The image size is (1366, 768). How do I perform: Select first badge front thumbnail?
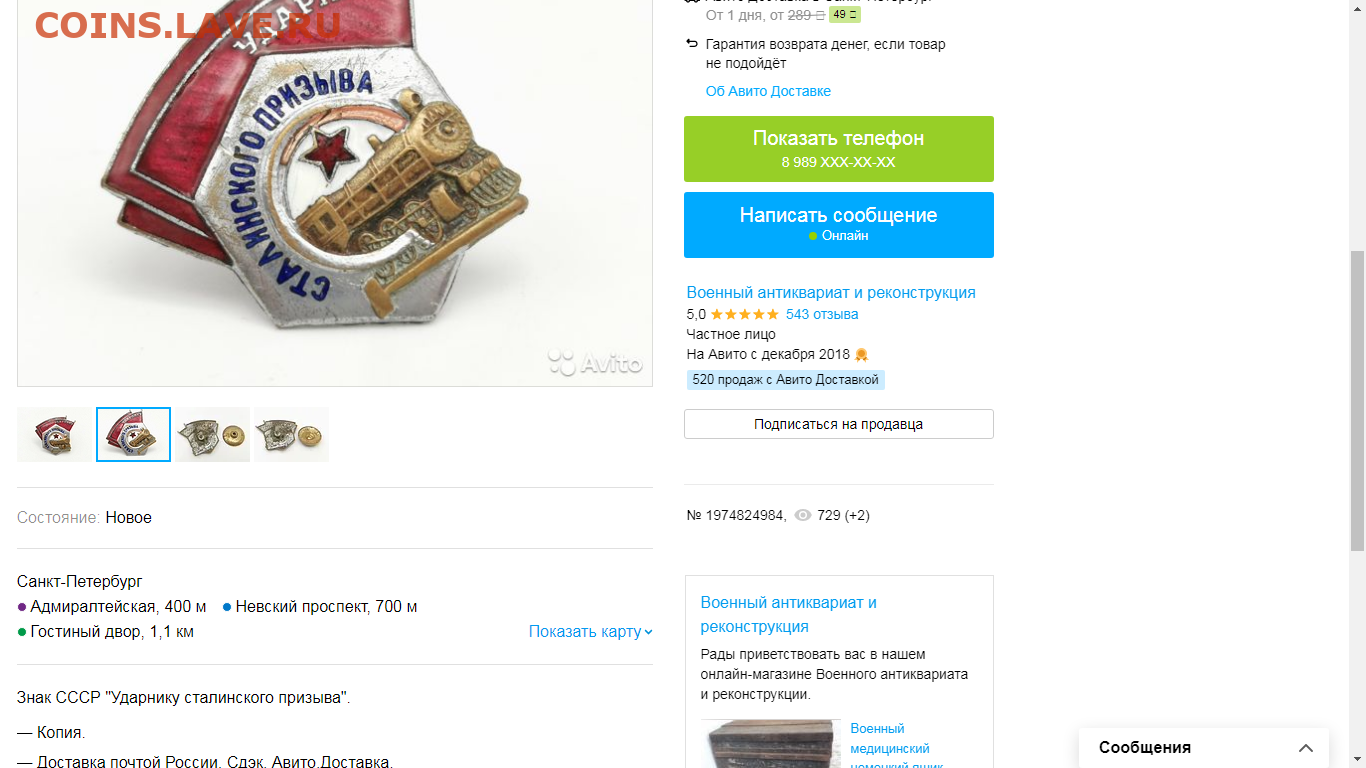point(55,435)
